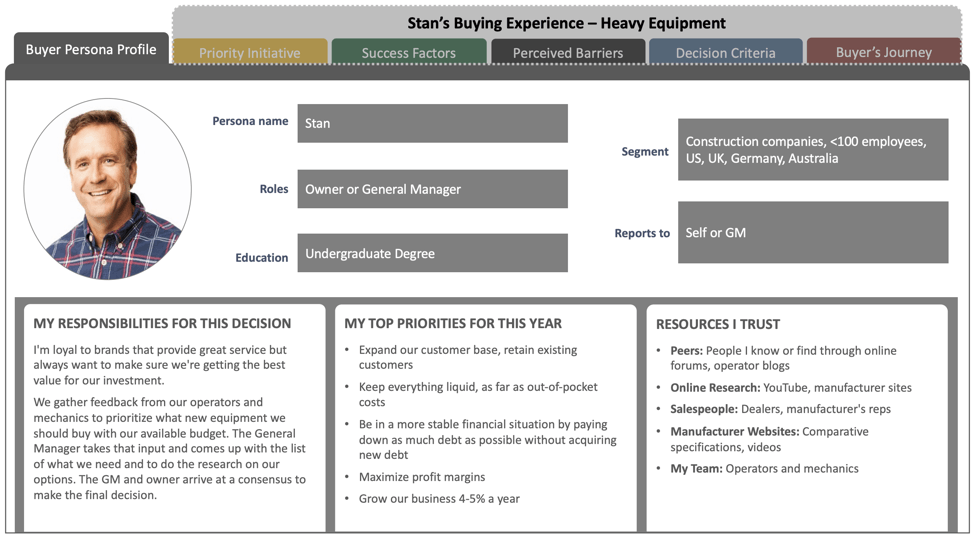Viewport: 975px width, 538px height.
Task: Click the Reports to field Self or GM
Action: tap(812, 233)
